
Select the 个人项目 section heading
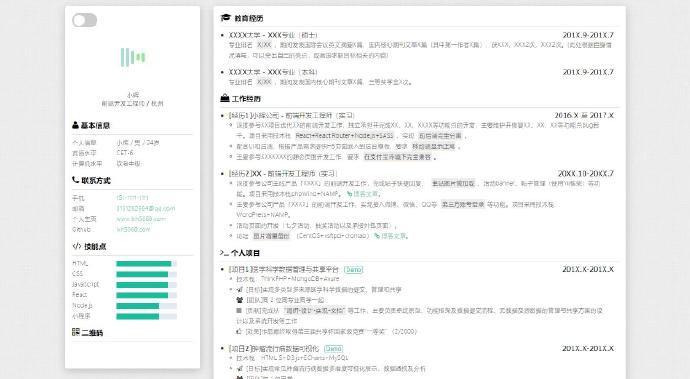coord(246,253)
